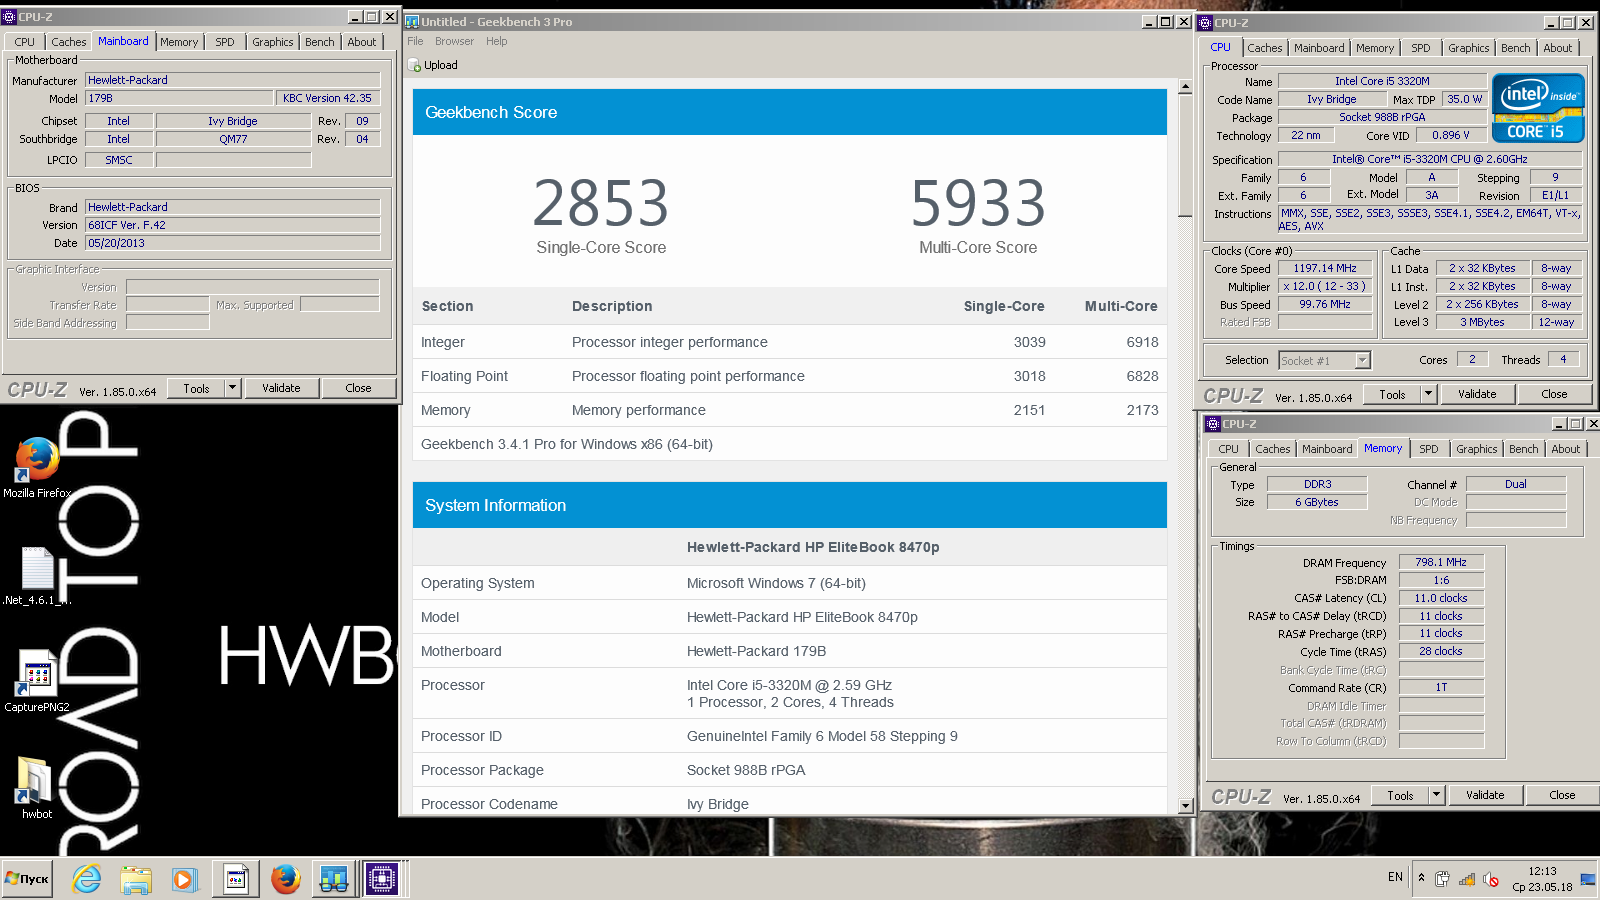Click the Integer section row
The image size is (1600, 900).
point(790,342)
